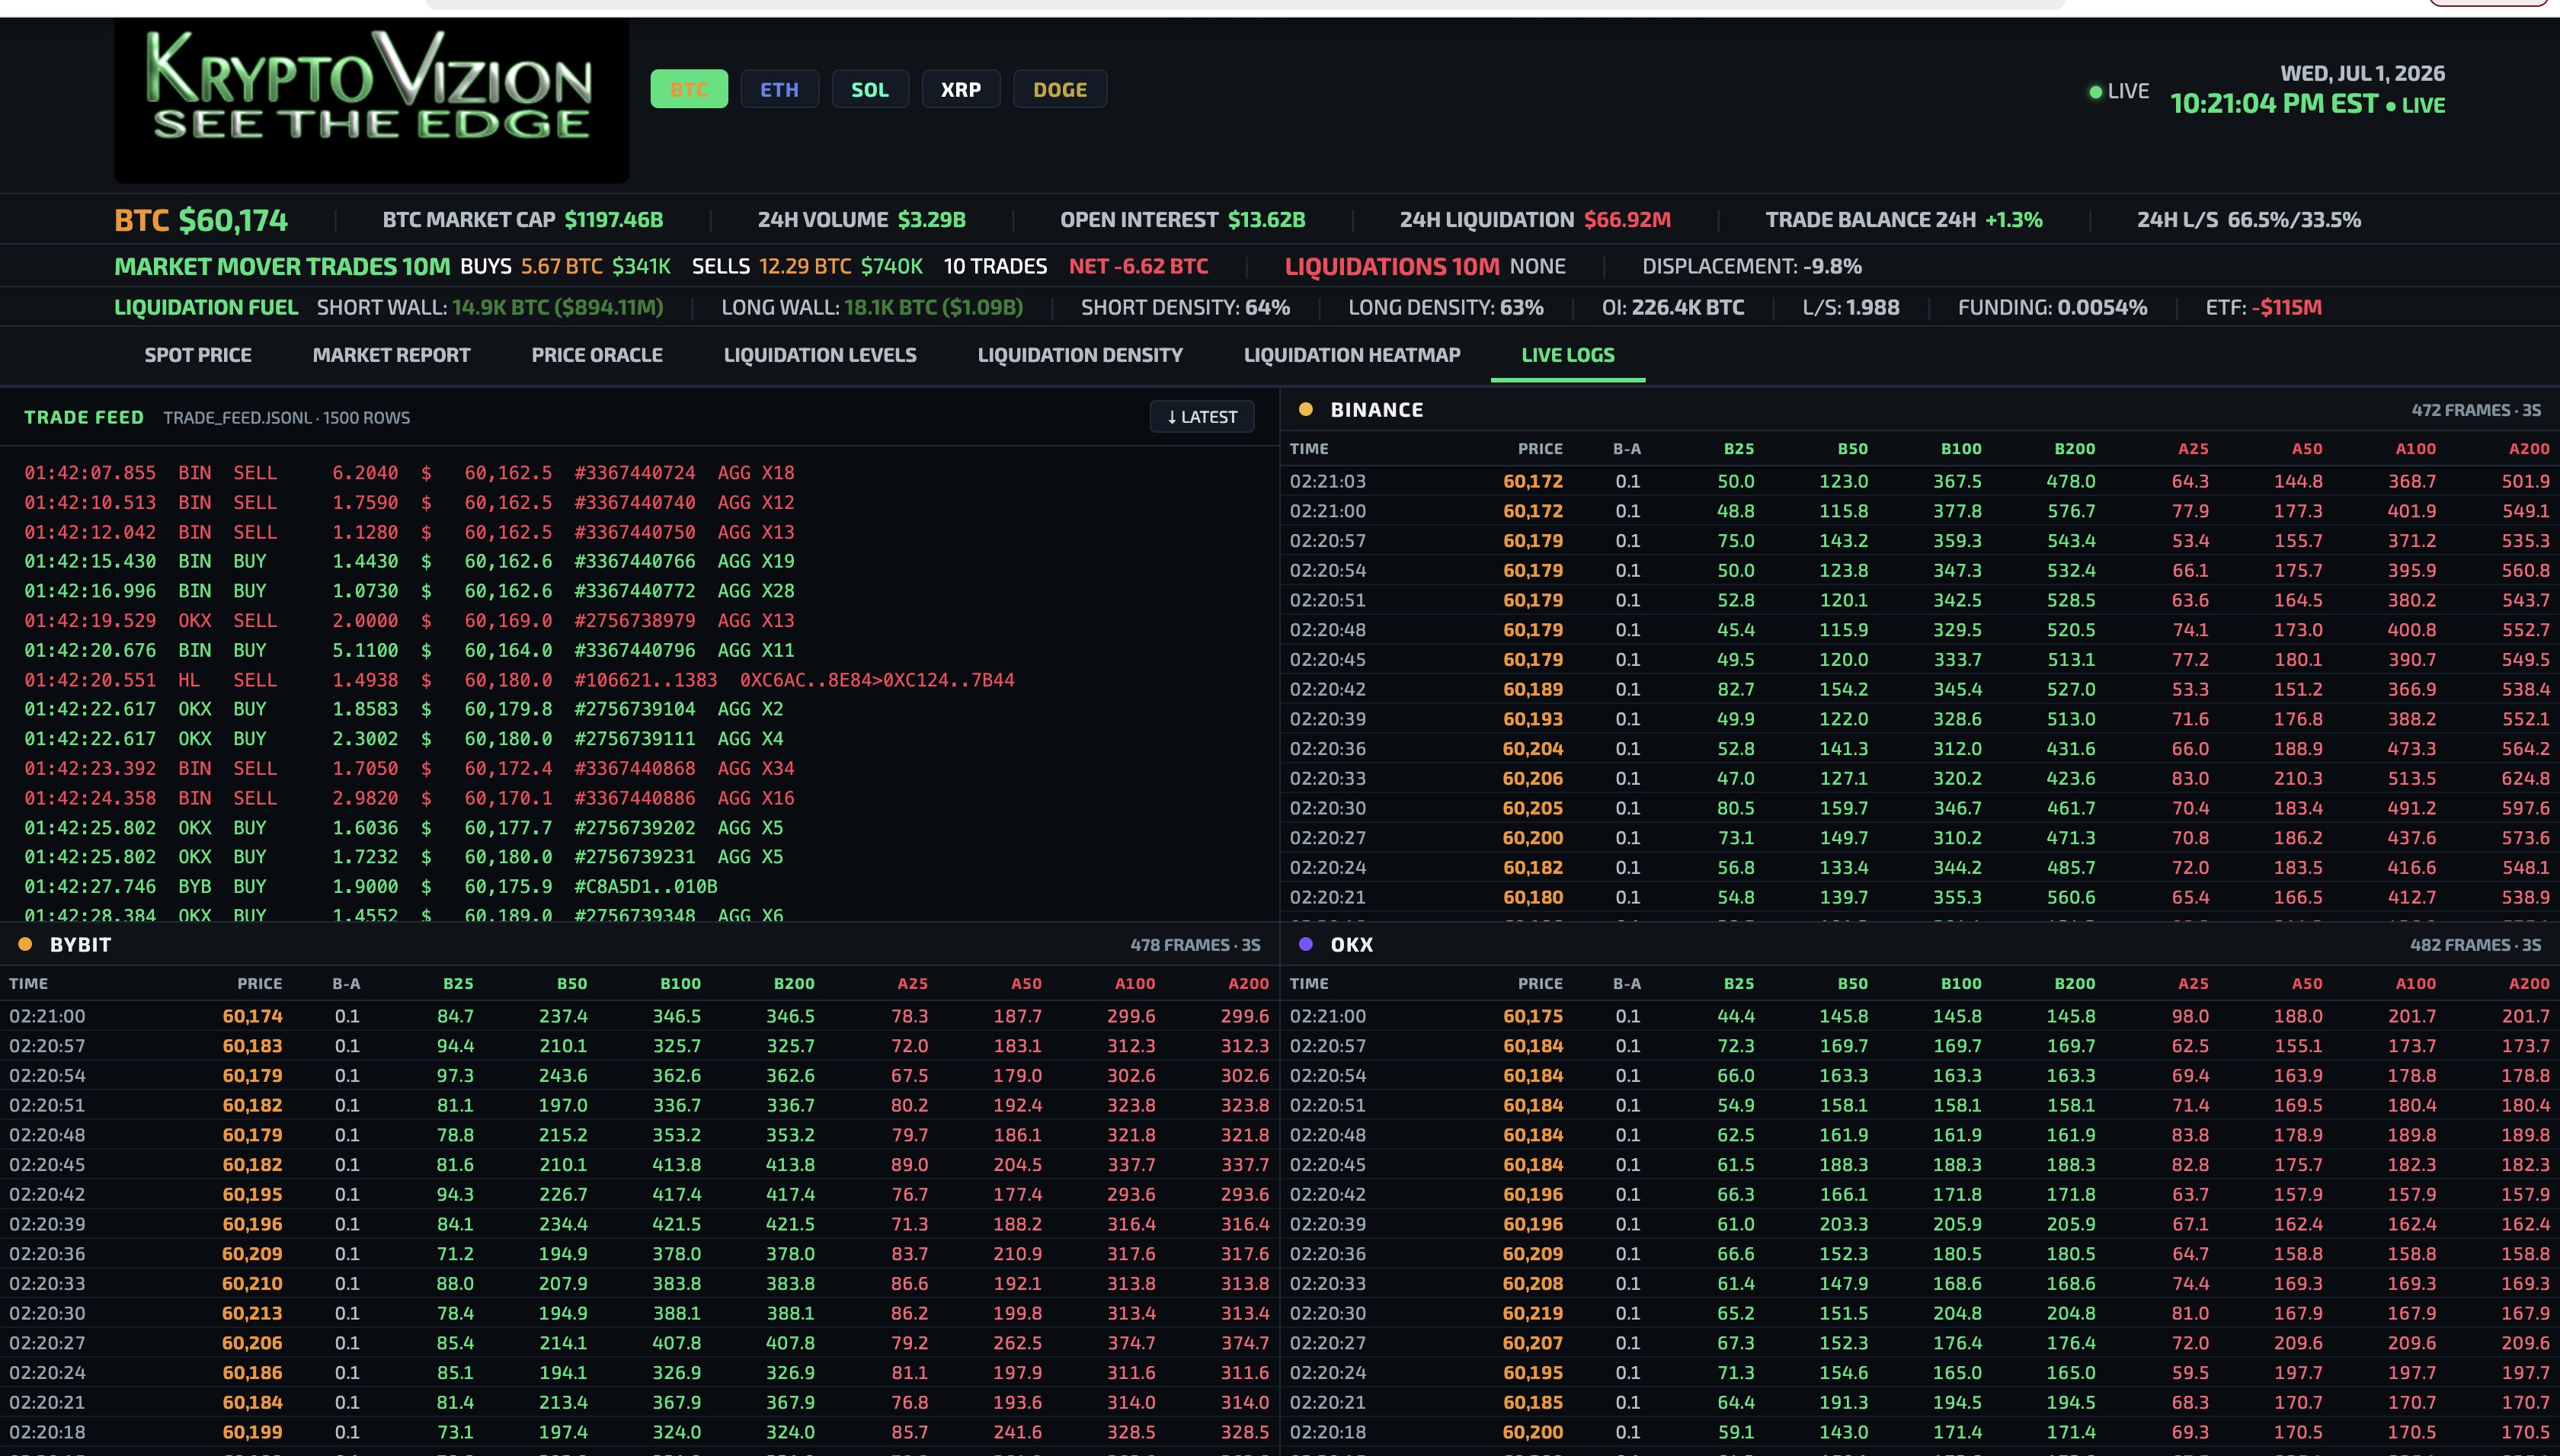This screenshot has height=1456, width=2560.
Task: Select OKX row at 02:20:18
Action: [x=1920, y=1432]
